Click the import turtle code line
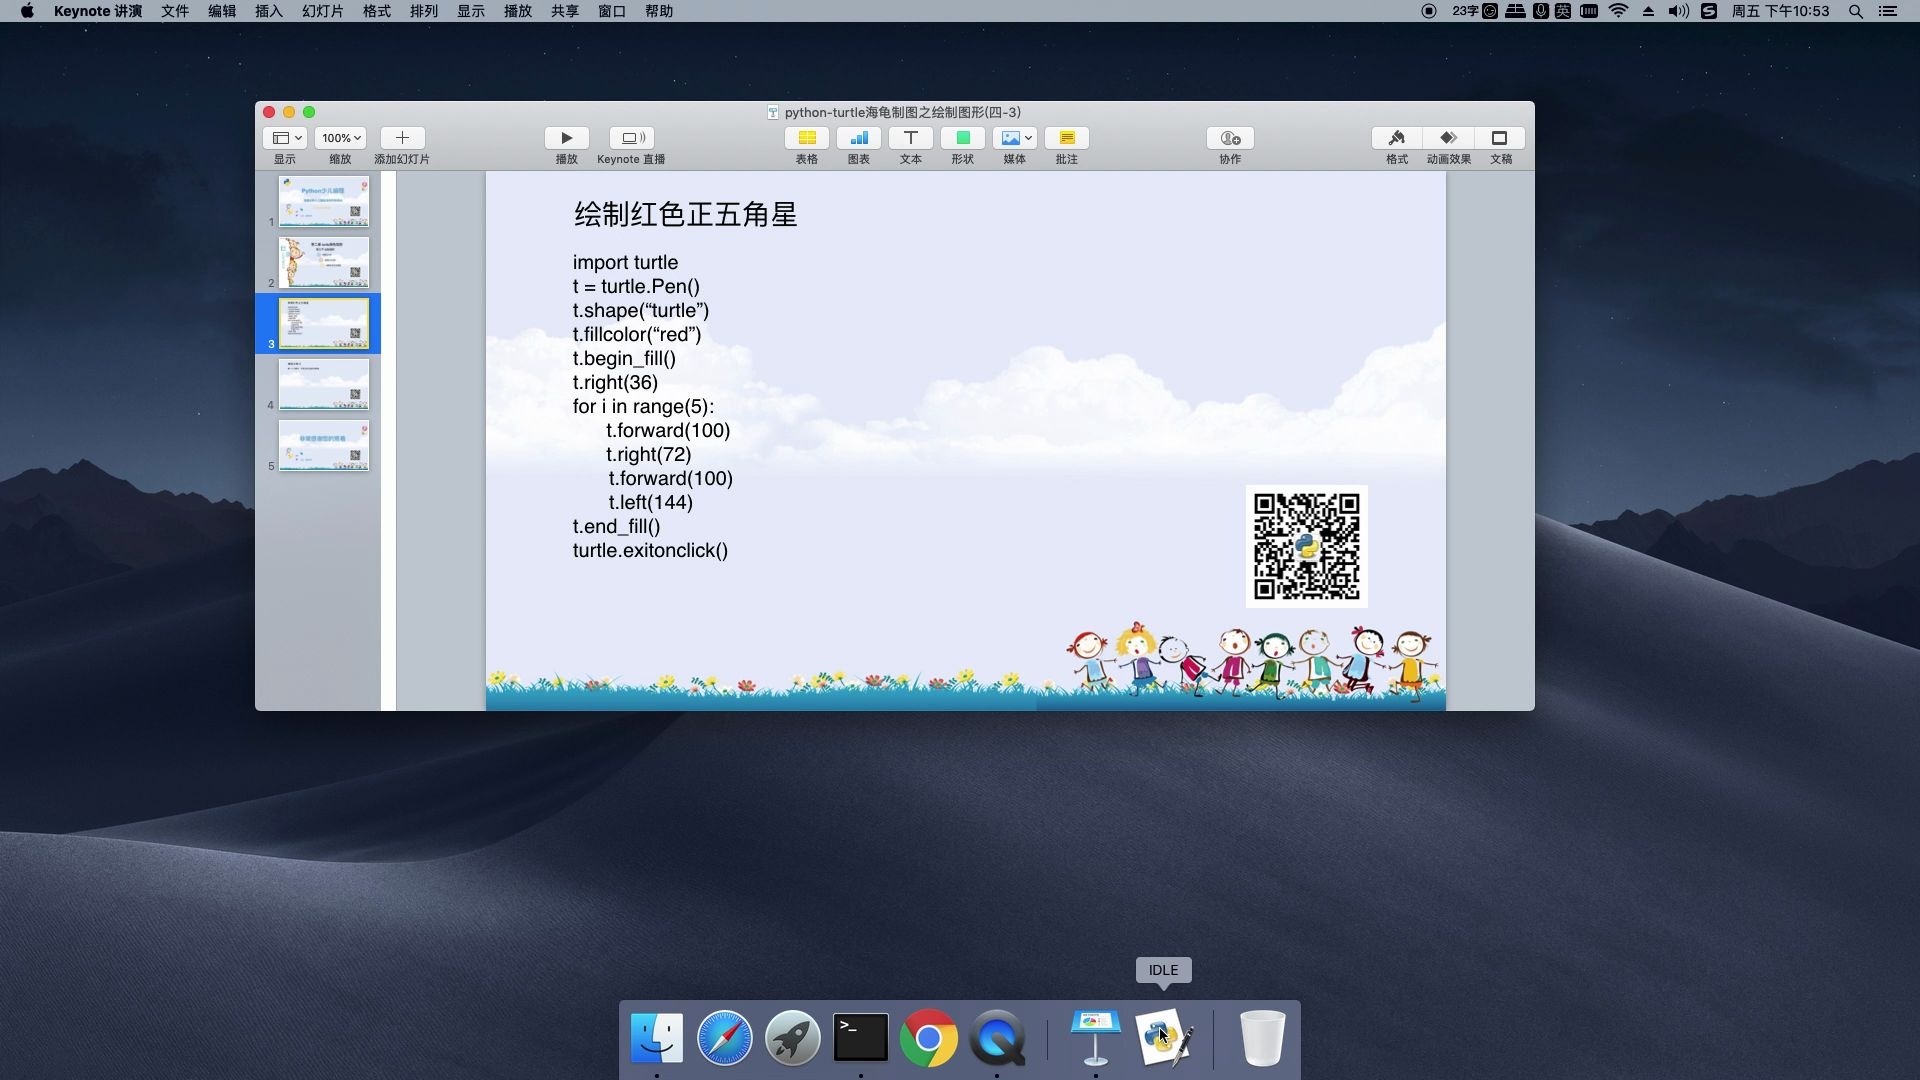The image size is (1920, 1080). pos(625,262)
